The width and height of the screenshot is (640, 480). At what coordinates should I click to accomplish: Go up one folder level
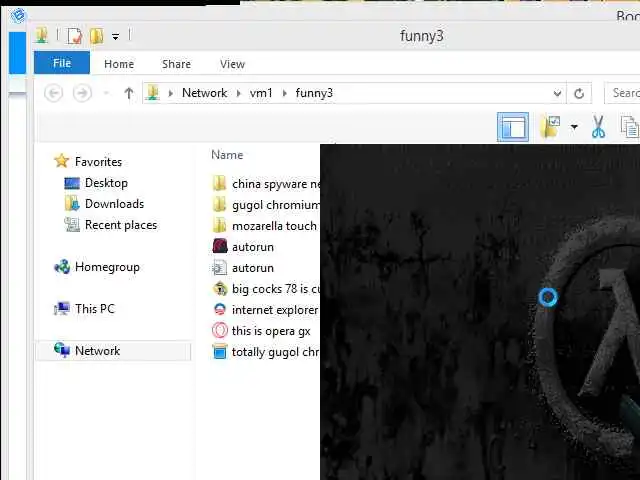129,93
